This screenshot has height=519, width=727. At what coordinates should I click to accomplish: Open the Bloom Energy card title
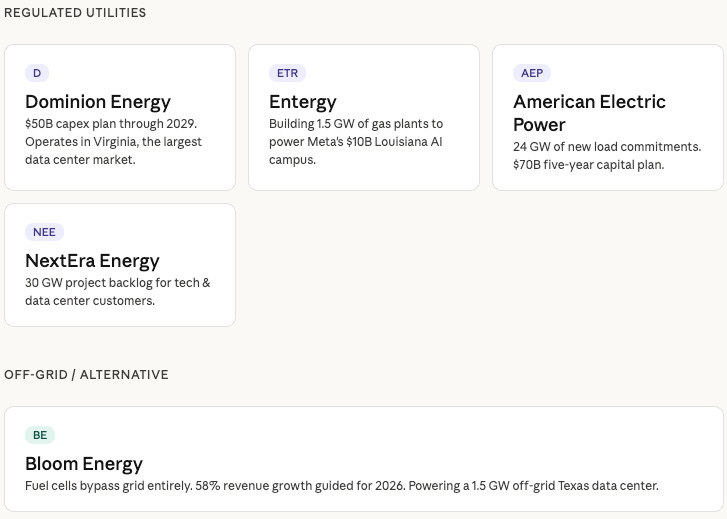tap(84, 464)
